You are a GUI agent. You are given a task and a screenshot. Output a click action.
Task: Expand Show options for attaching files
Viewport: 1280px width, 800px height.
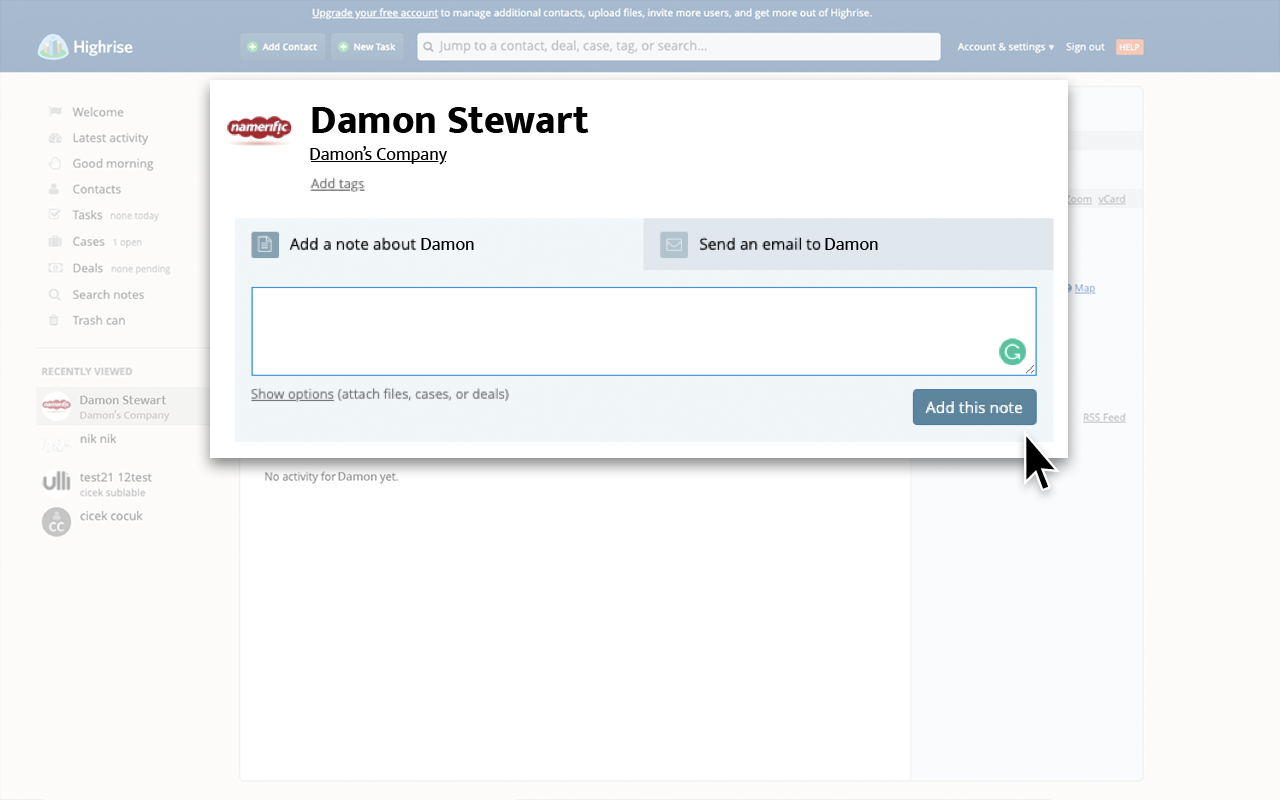click(292, 394)
